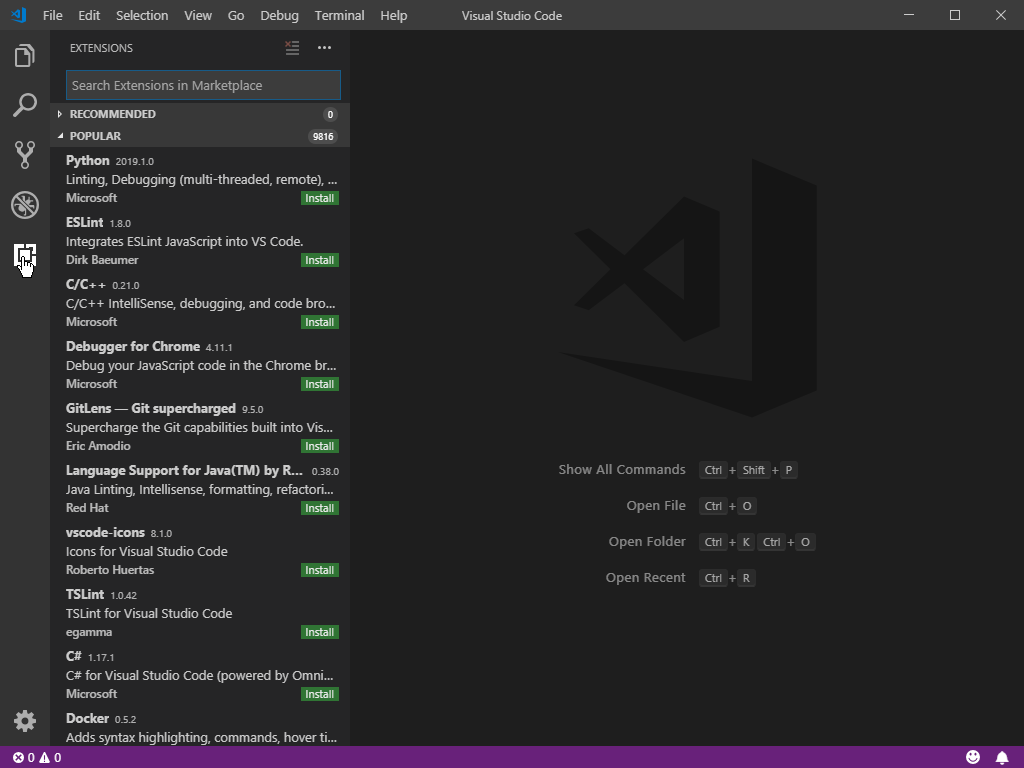Open the Debug view icon
This screenshot has width=1024, height=768.
tap(25, 205)
